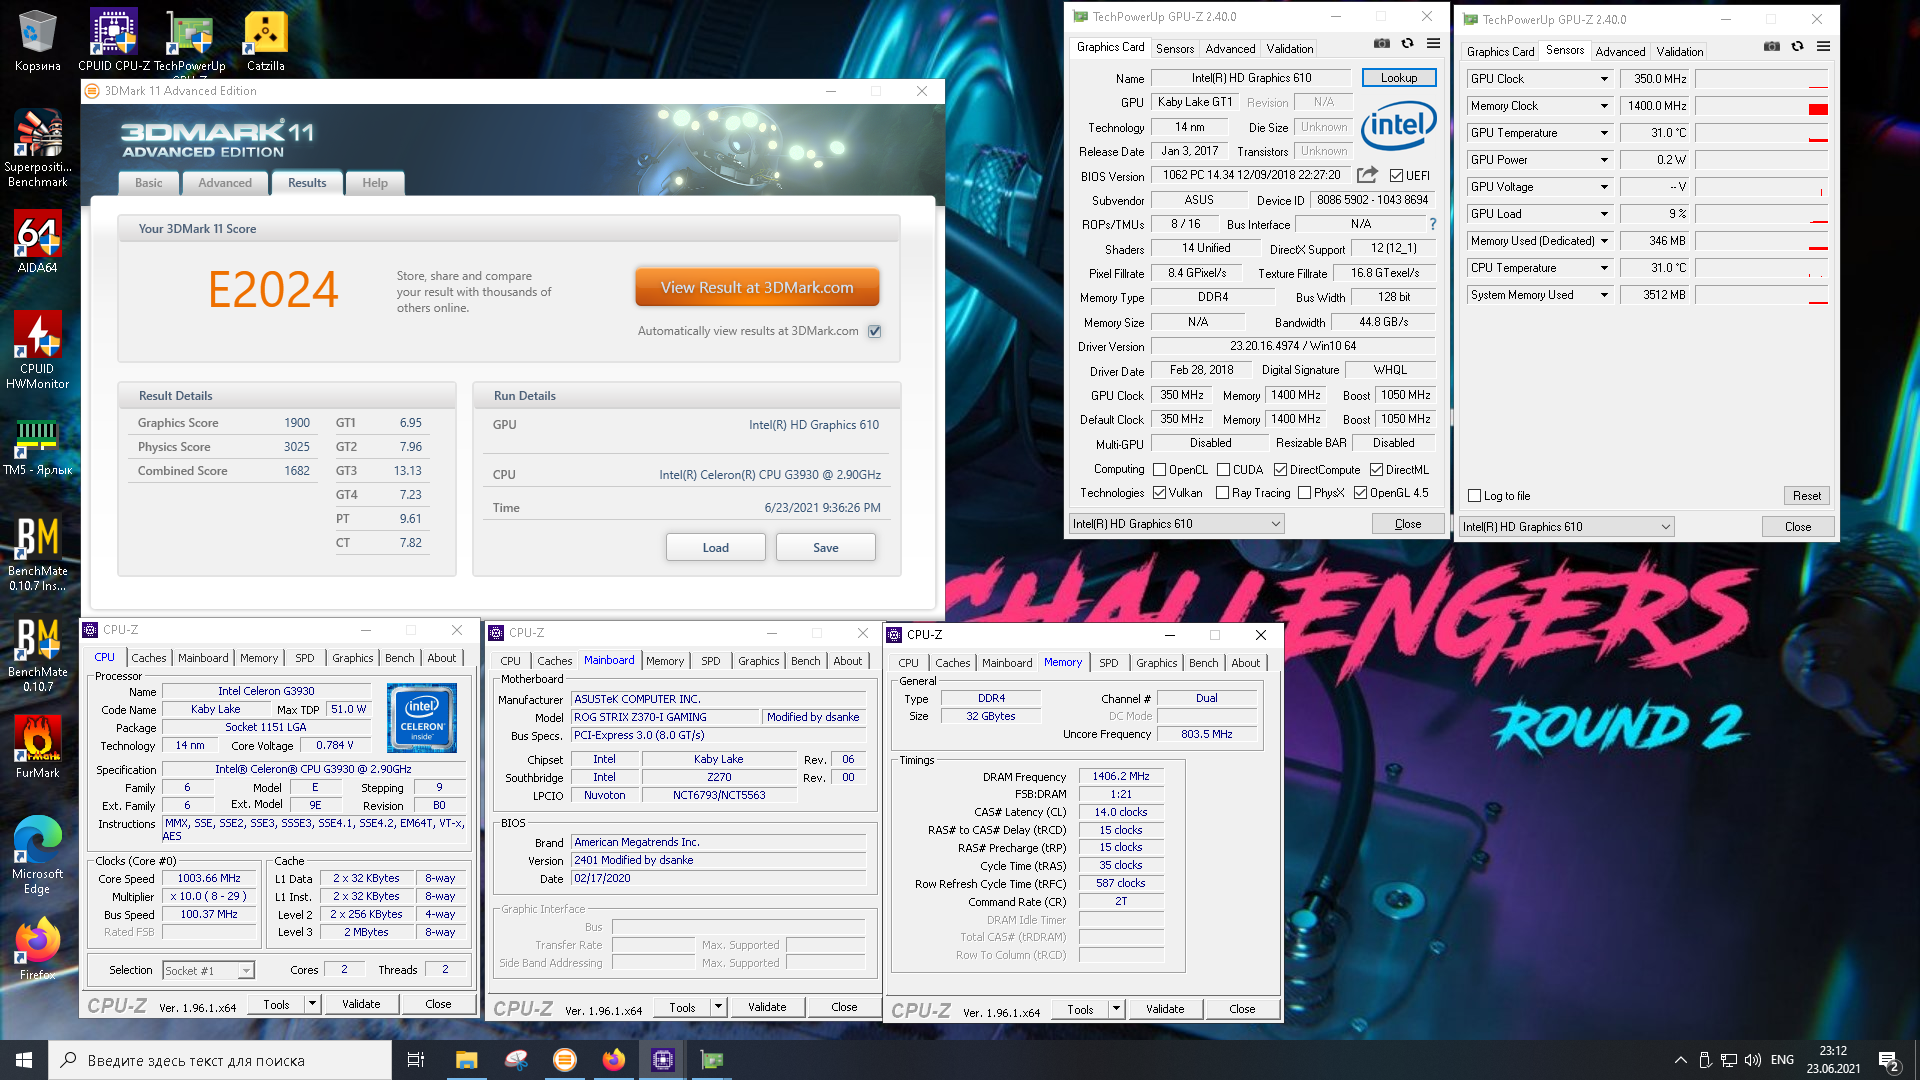The image size is (1920, 1080).
Task: Expand GPU Power sensor dropdown
Action: pos(1604,160)
